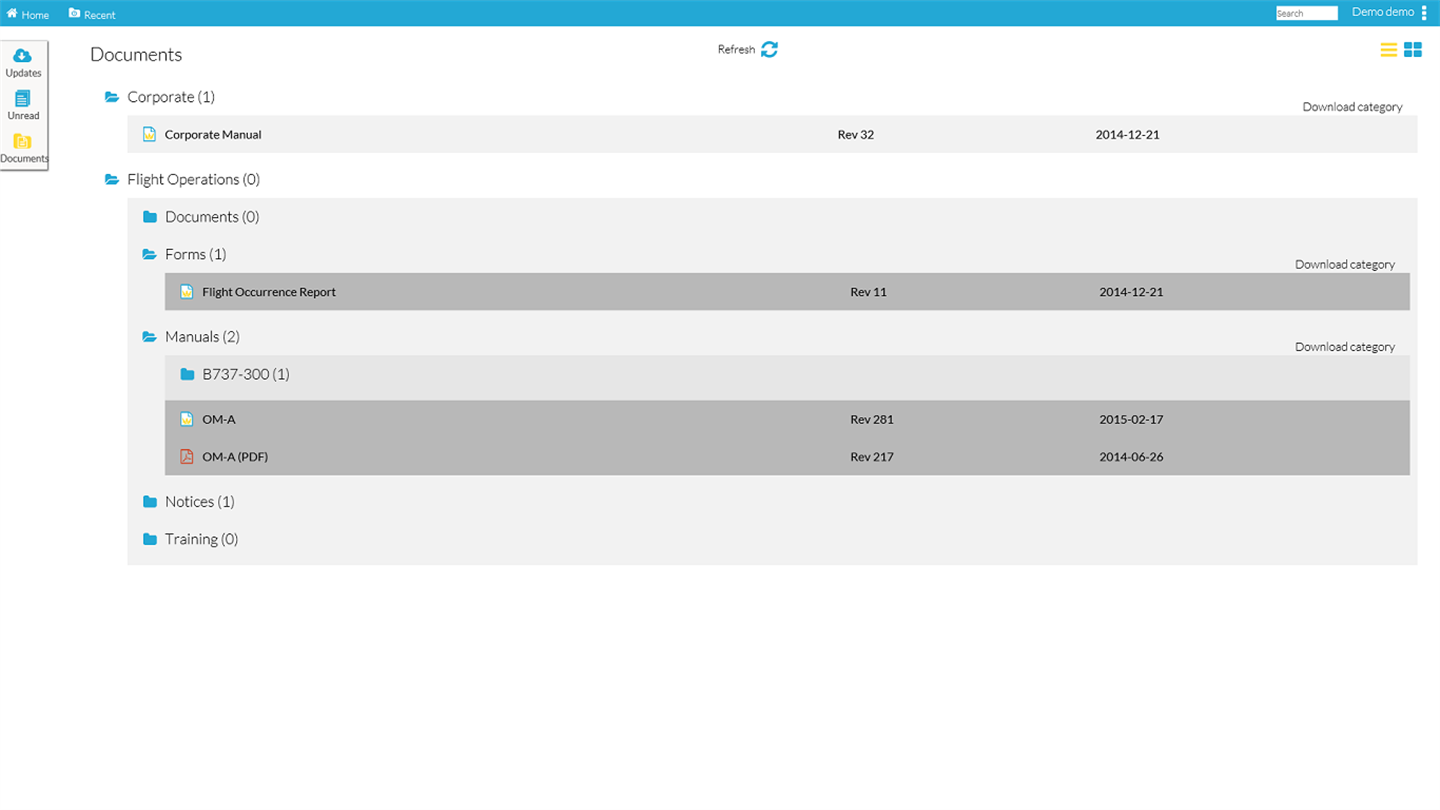Click the Corporate Manual file icon

[x=149, y=134]
